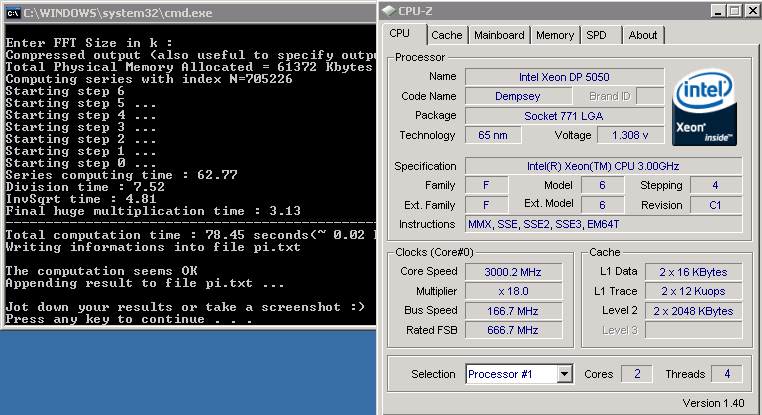762x415 pixels.
Task: Click the Level 2 value 2 x 2048 KBytes
Action: (693, 311)
